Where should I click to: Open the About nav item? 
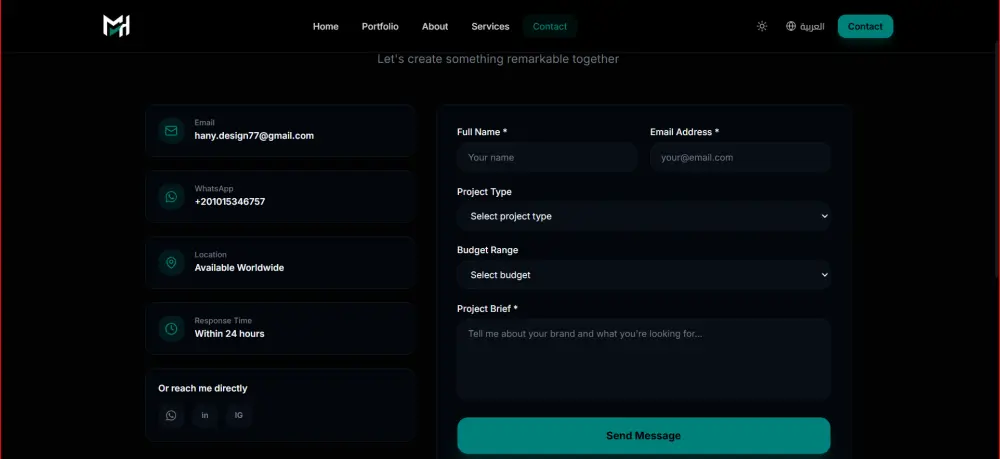coord(435,26)
